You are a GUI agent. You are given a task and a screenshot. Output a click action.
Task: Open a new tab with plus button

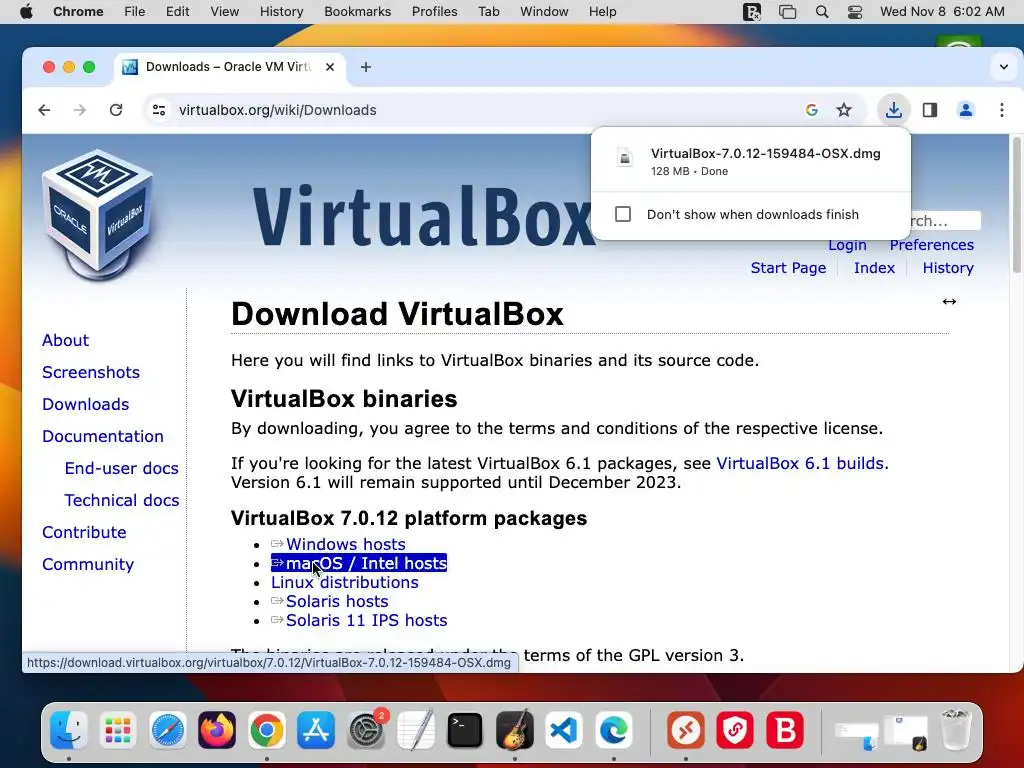coord(366,67)
